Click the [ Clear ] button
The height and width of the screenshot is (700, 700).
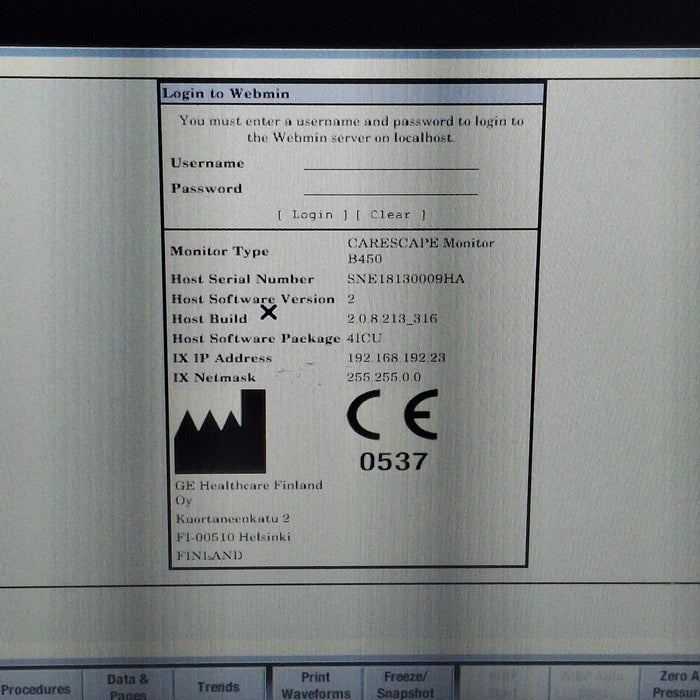pyautogui.click(x=391, y=215)
